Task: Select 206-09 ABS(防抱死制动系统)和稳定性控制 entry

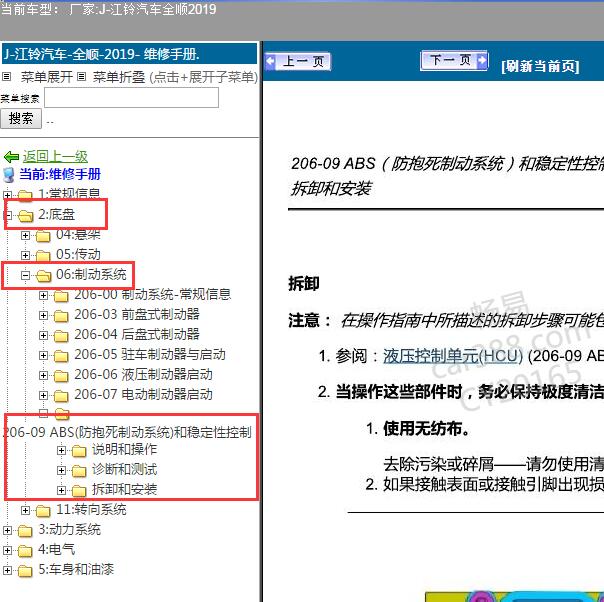Action: (128, 432)
